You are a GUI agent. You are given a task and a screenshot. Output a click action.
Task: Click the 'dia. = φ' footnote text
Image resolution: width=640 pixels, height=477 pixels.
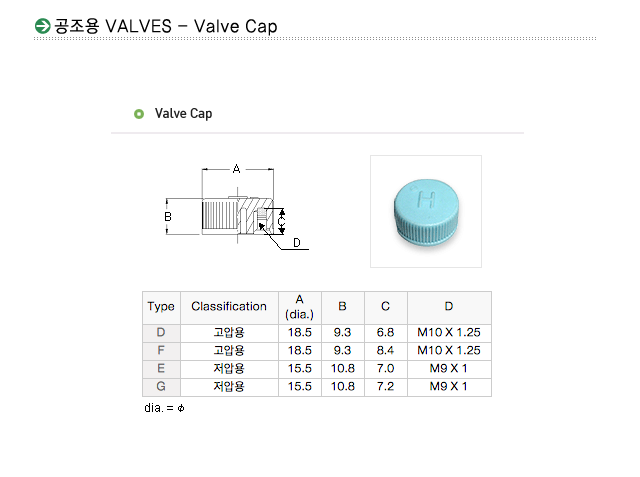[x=165, y=408]
